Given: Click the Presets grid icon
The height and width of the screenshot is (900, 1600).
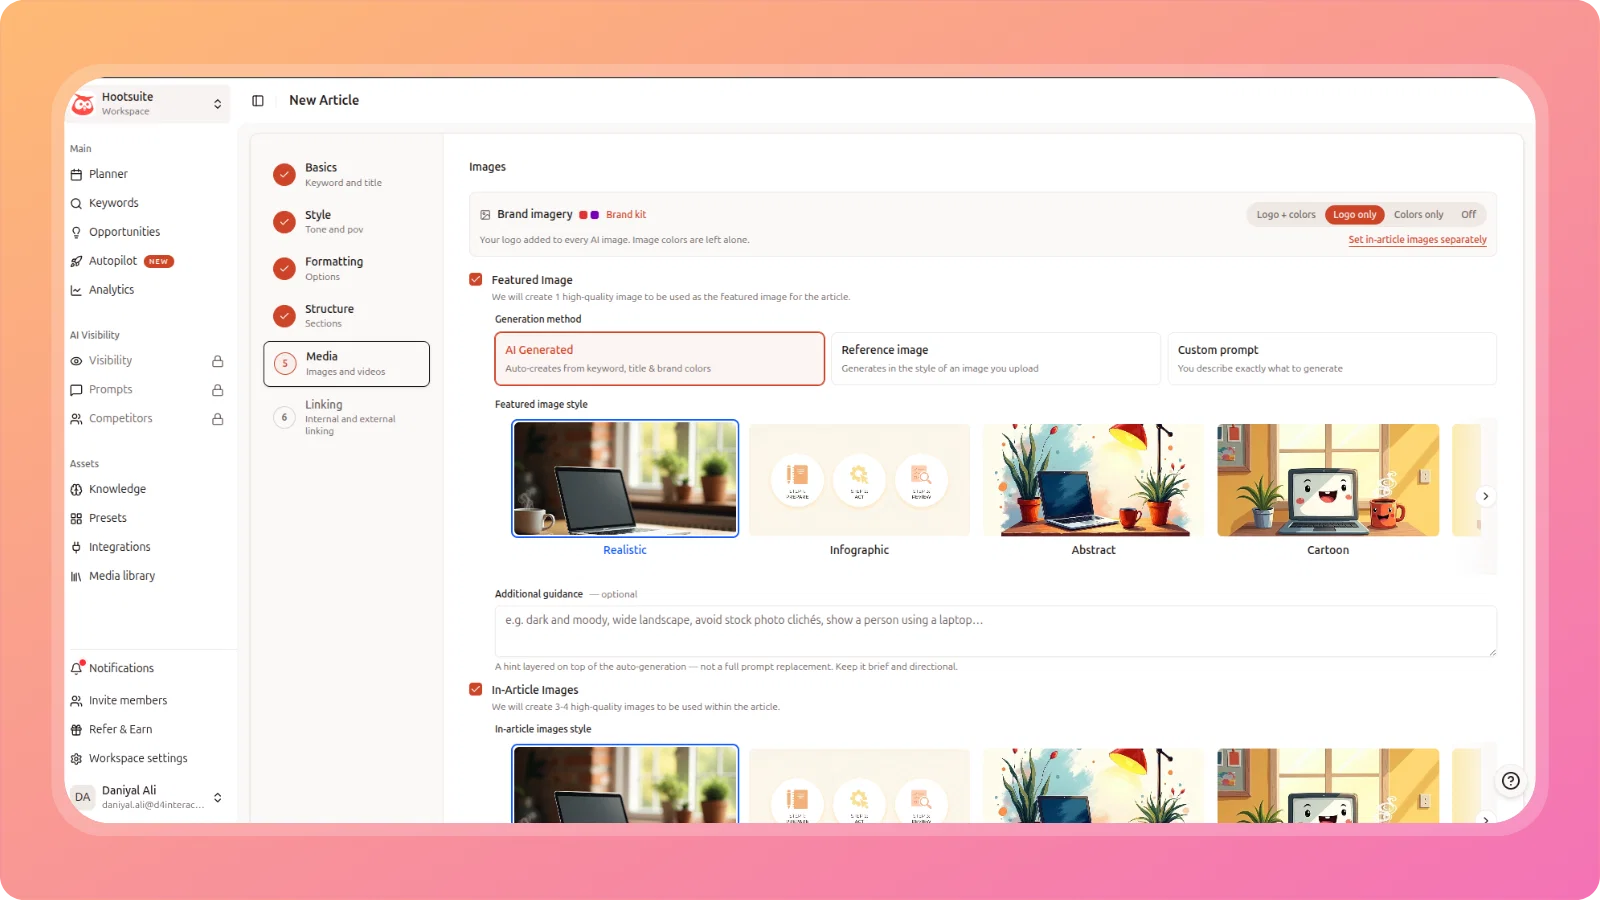Looking at the screenshot, I should click(76, 519).
